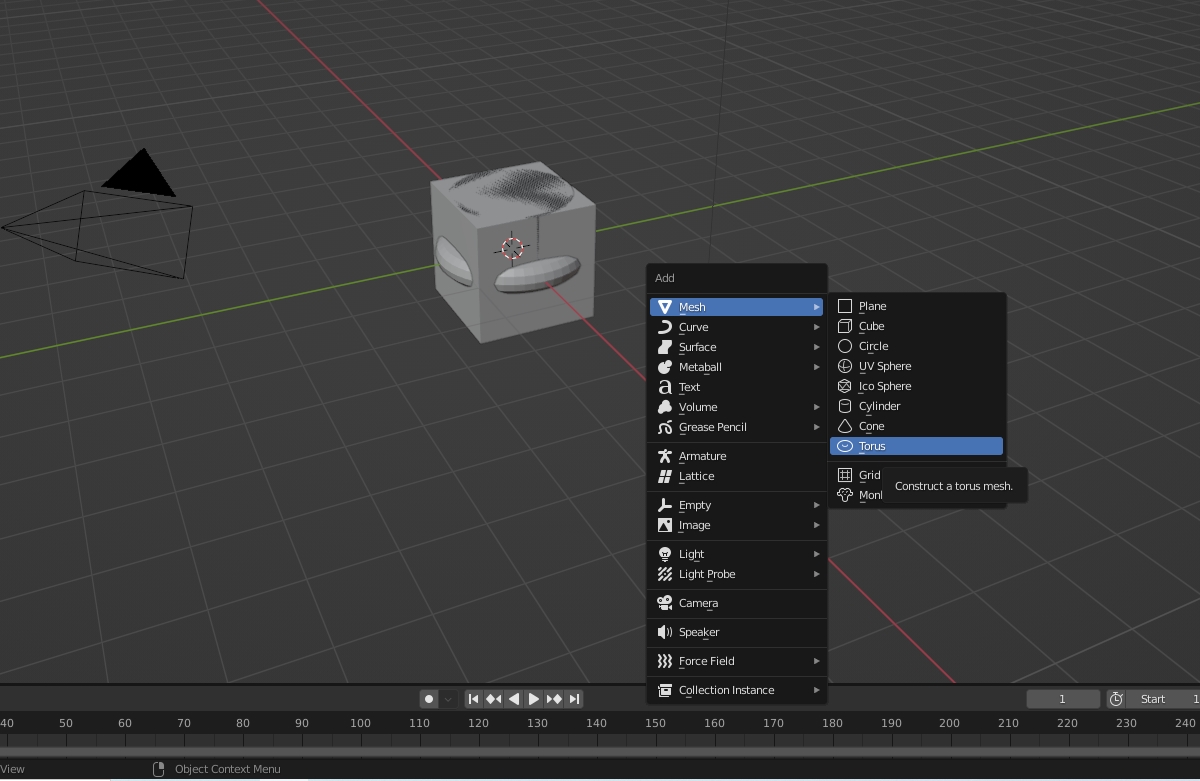Click the 3D cursor on the cube
The image size is (1200, 781).
[513, 248]
